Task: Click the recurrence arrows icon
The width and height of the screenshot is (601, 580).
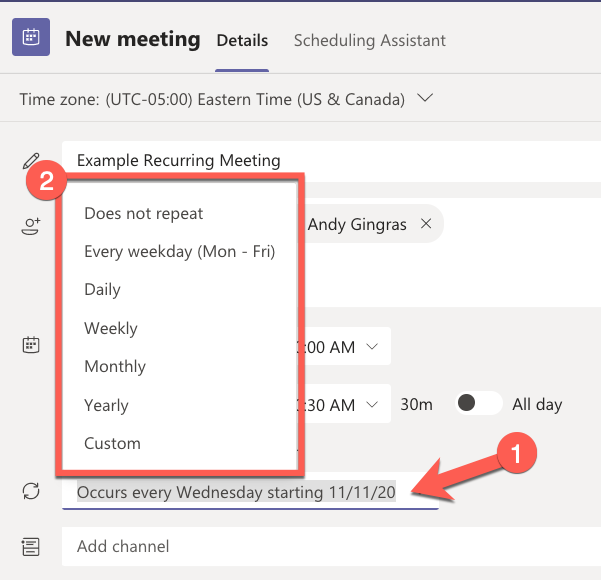Action: click(31, 491)
